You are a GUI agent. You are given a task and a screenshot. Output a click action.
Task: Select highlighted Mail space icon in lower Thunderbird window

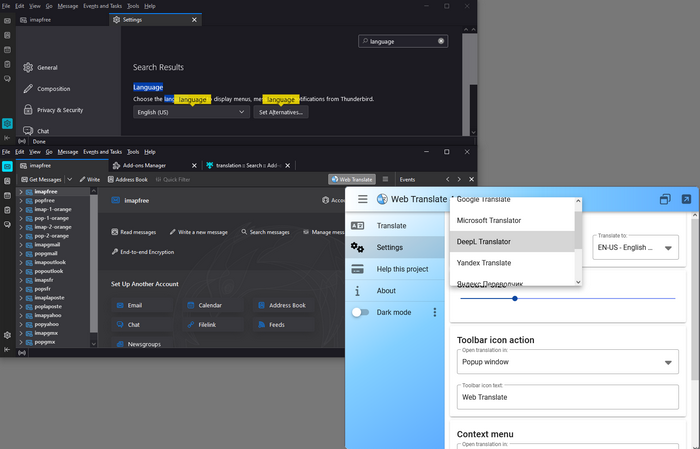point(7,166)
